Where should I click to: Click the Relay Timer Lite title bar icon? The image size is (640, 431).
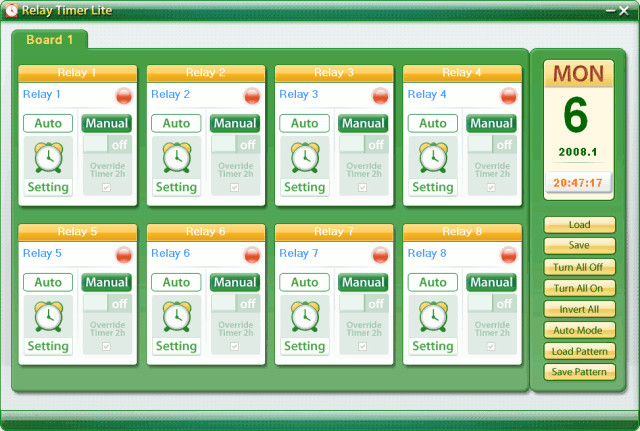click(11, 10)
